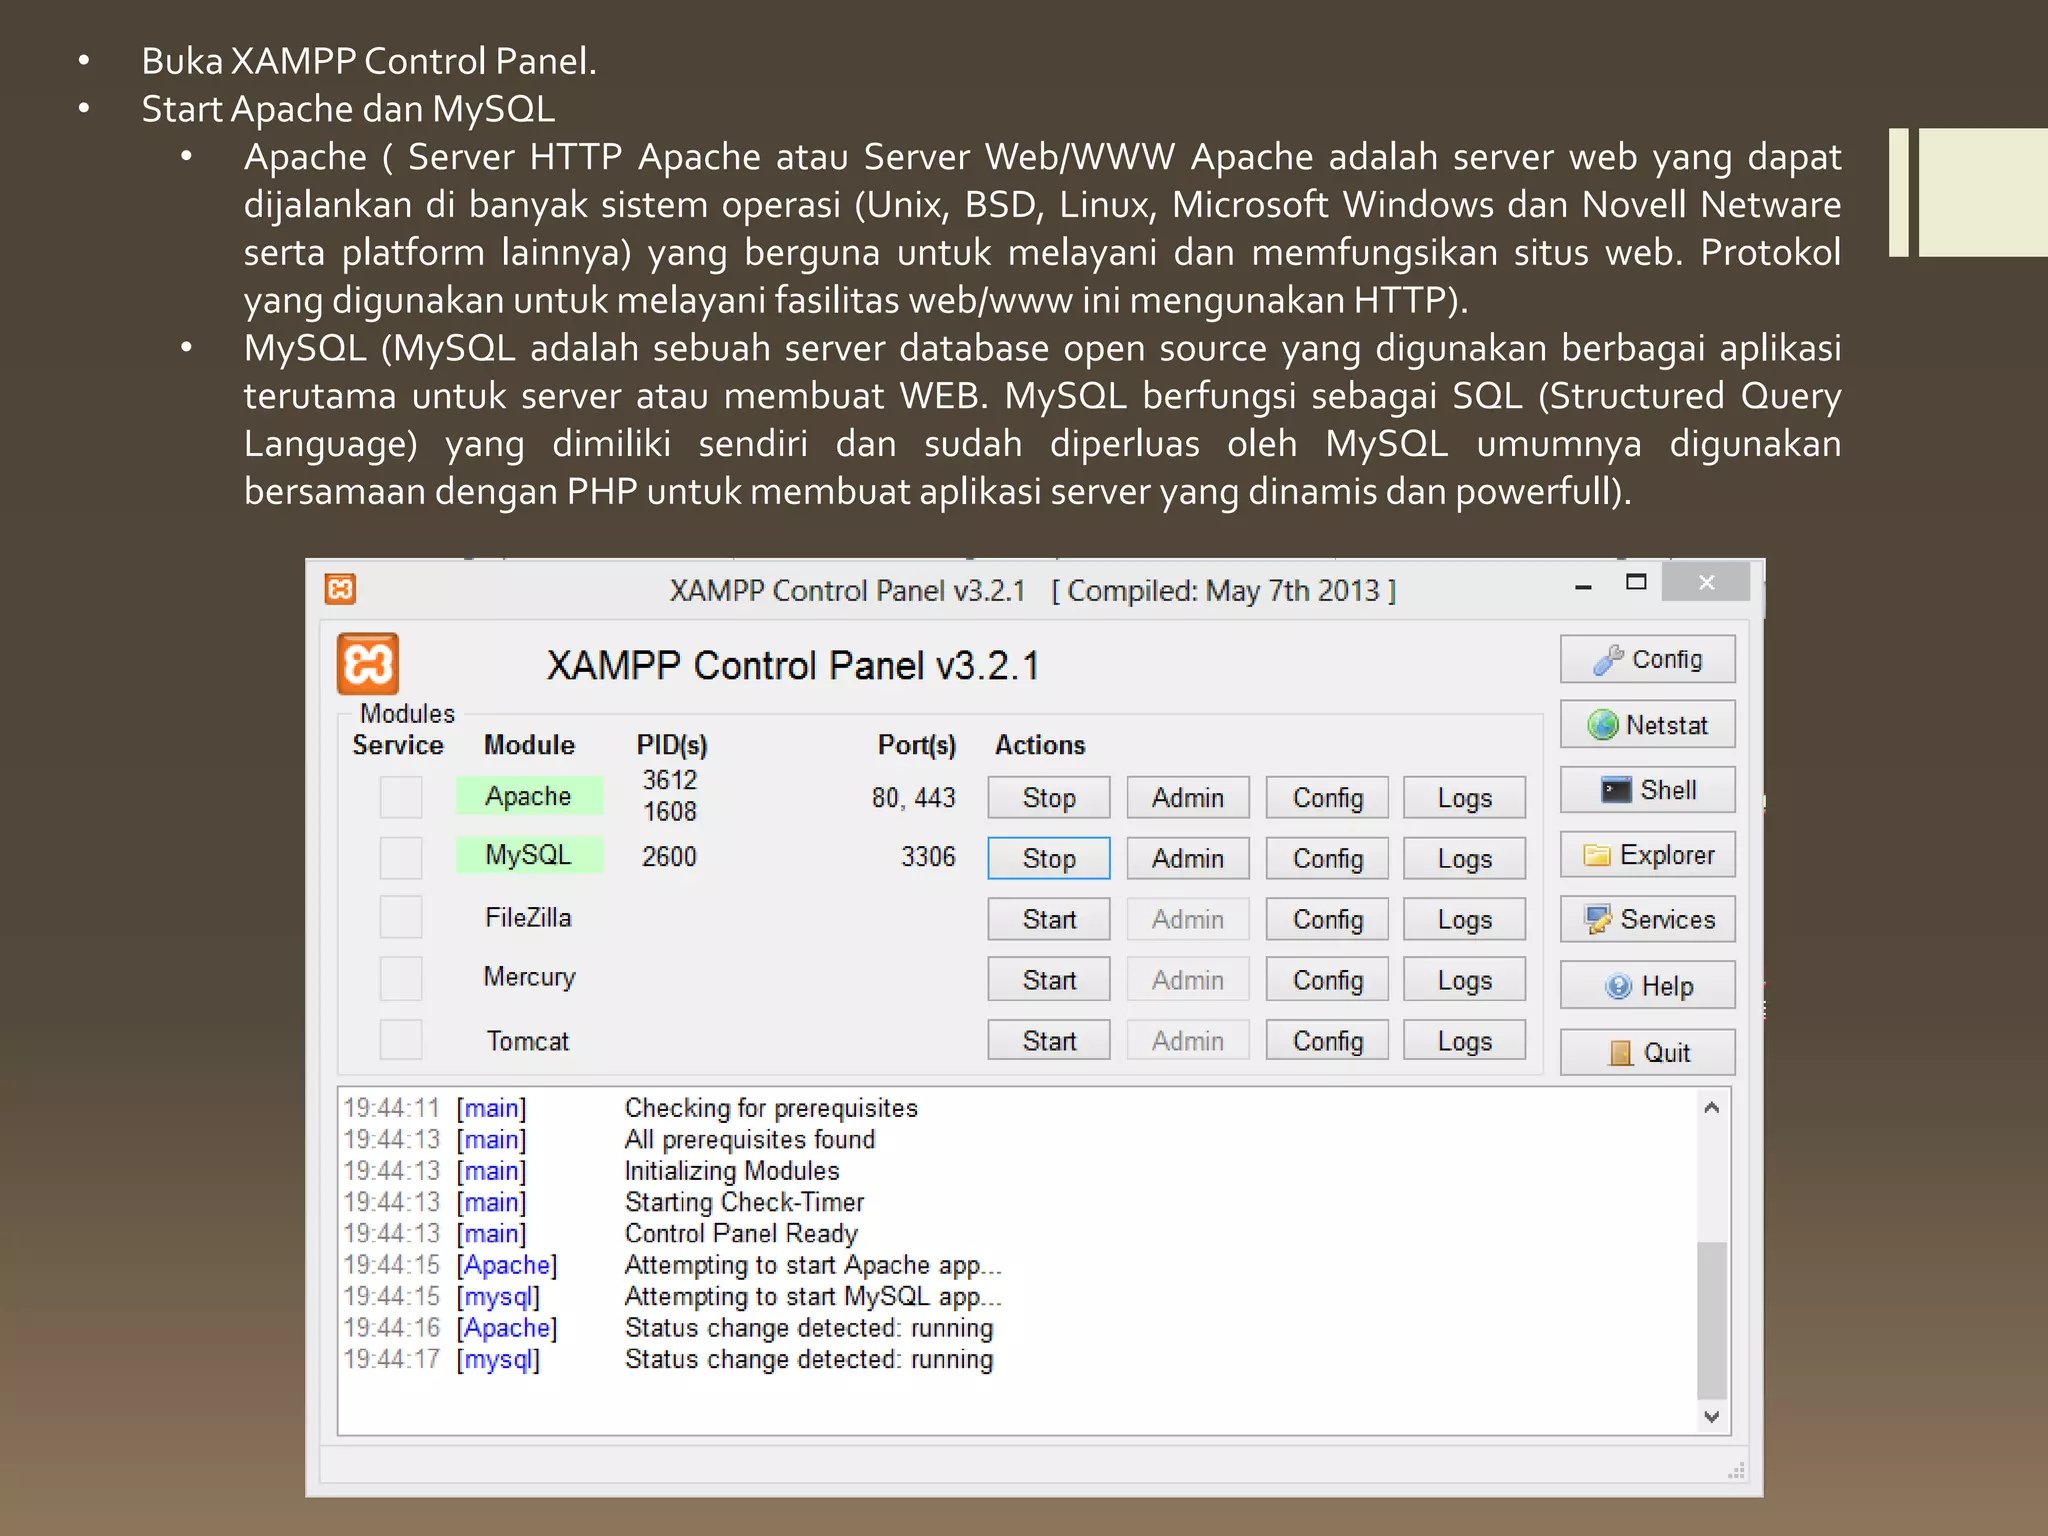The image size is (2048, 1536).
Task: Click log line 'Checking for prerequisites'
Action: (x=771, y=1108)
